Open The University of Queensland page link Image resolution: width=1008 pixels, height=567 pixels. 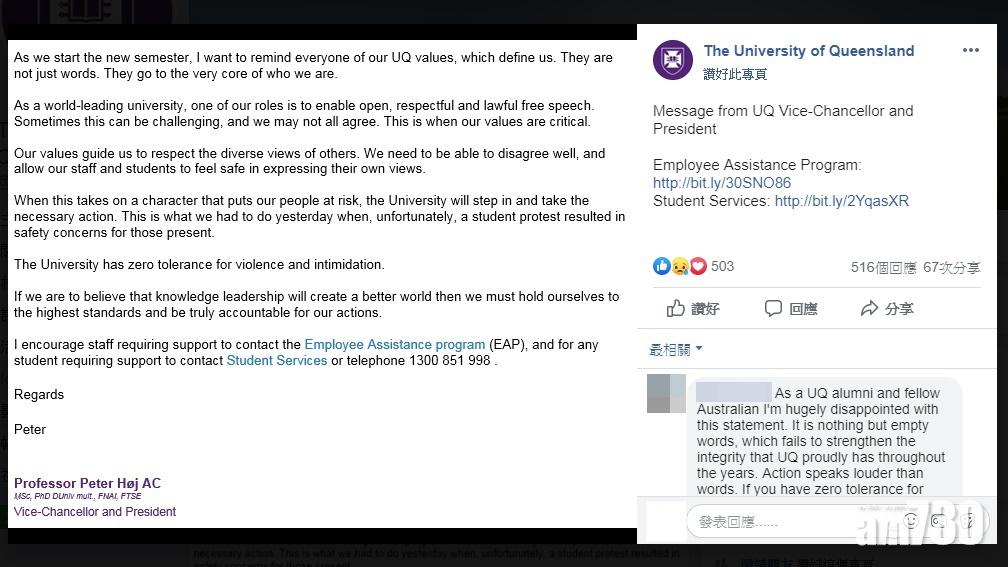click(808, 50)
